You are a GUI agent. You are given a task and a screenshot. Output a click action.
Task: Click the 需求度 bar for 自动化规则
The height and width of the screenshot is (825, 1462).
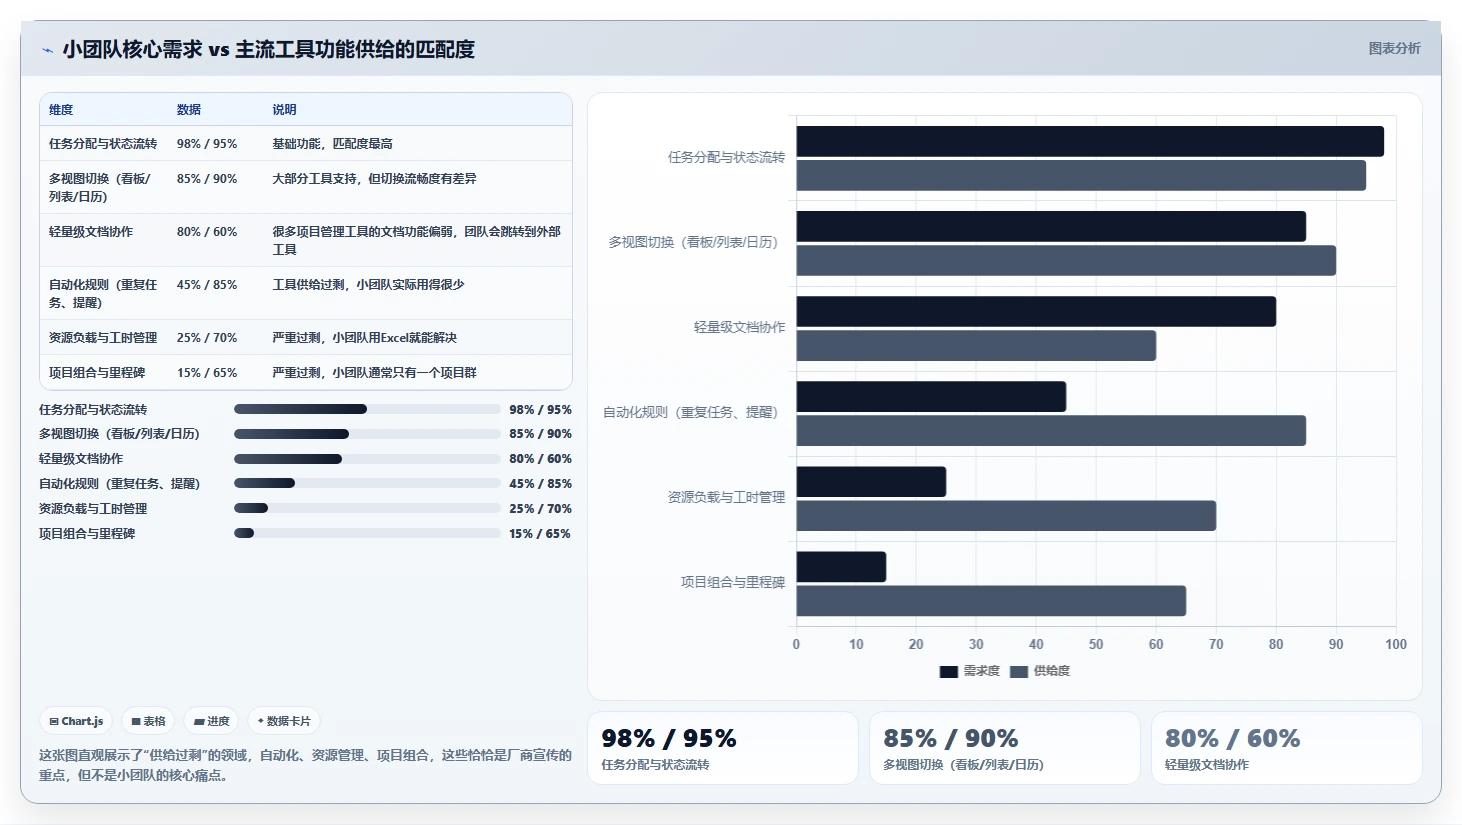click(931, 396)
